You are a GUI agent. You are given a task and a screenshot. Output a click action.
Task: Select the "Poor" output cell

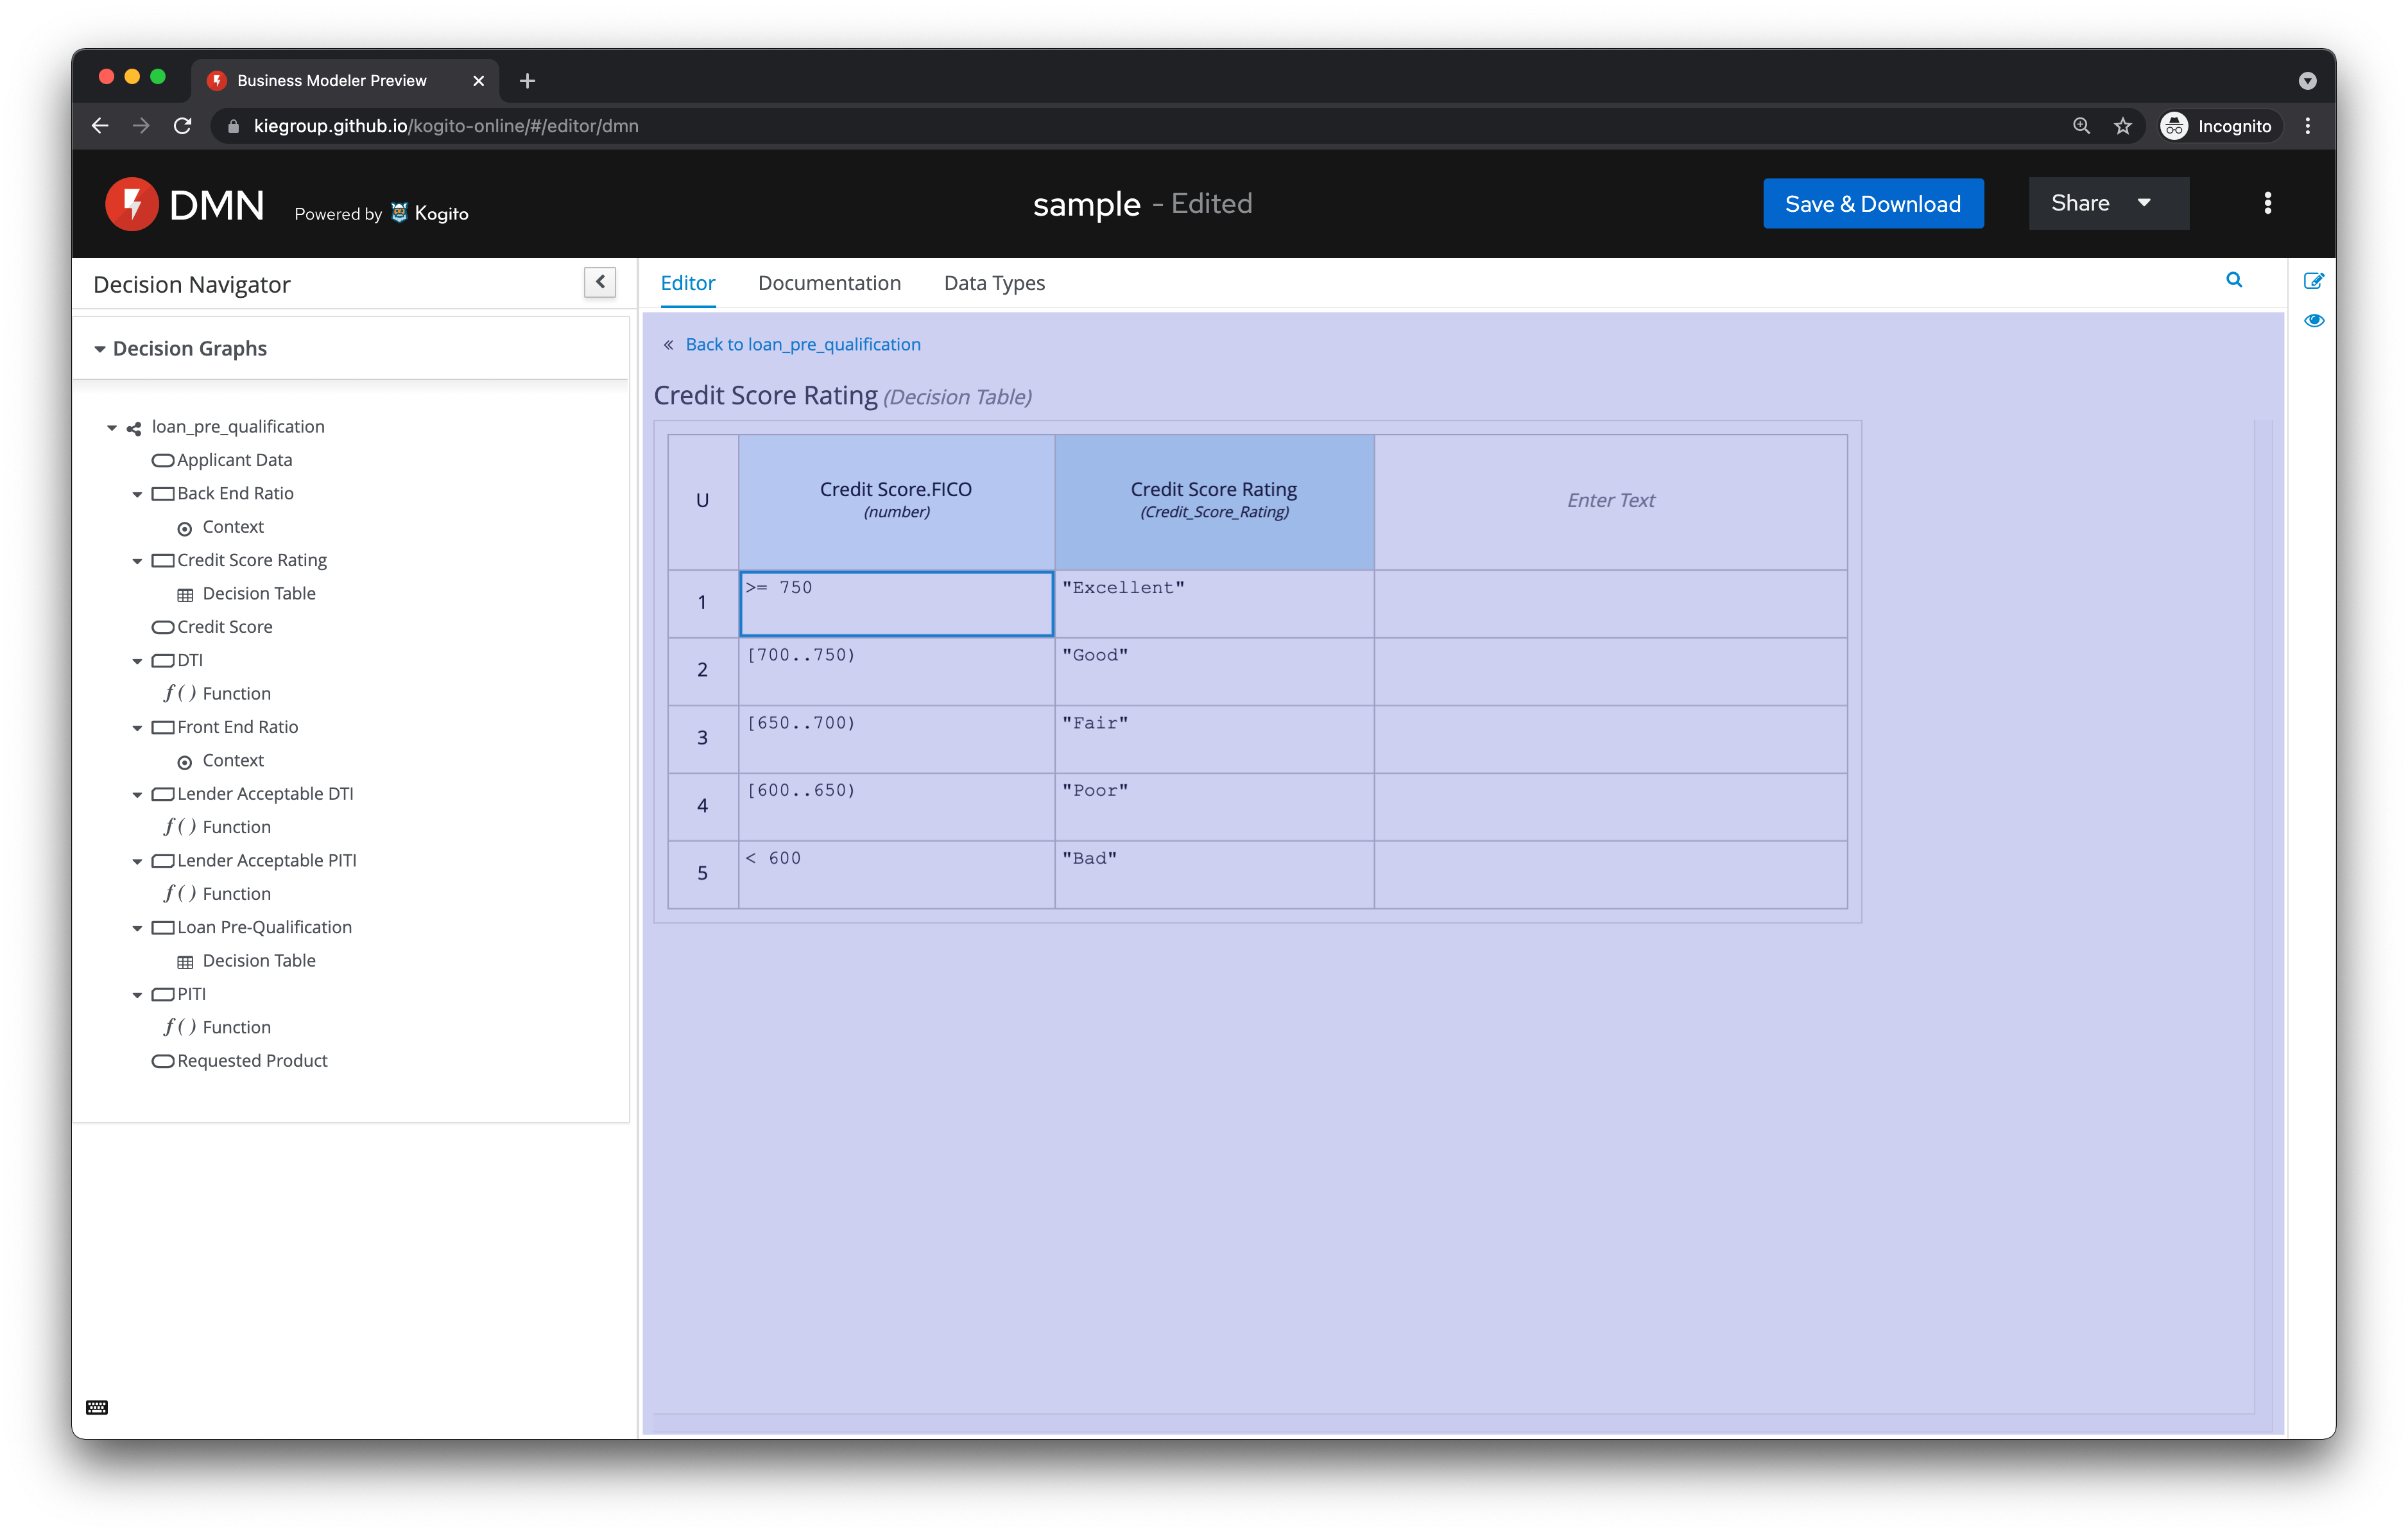[1214, 807]
